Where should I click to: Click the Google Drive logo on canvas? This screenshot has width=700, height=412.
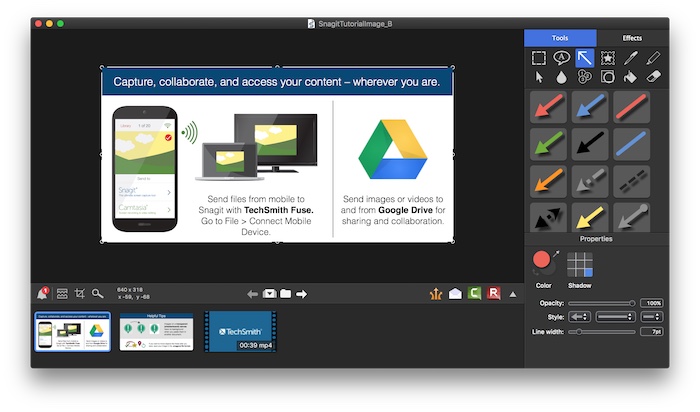[x=393, y=149]
